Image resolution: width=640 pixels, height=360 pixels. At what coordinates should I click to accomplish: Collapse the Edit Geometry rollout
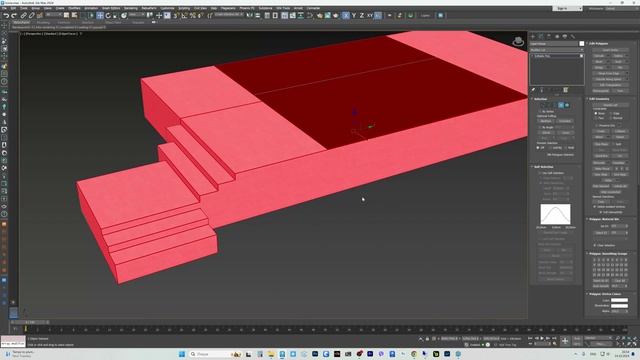(599, 99)
